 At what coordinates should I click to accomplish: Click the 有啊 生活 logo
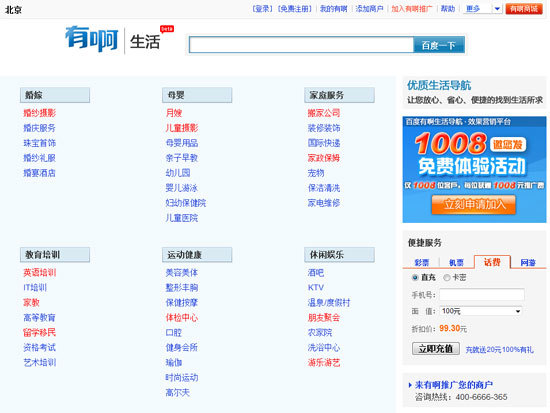click(119, 39)
